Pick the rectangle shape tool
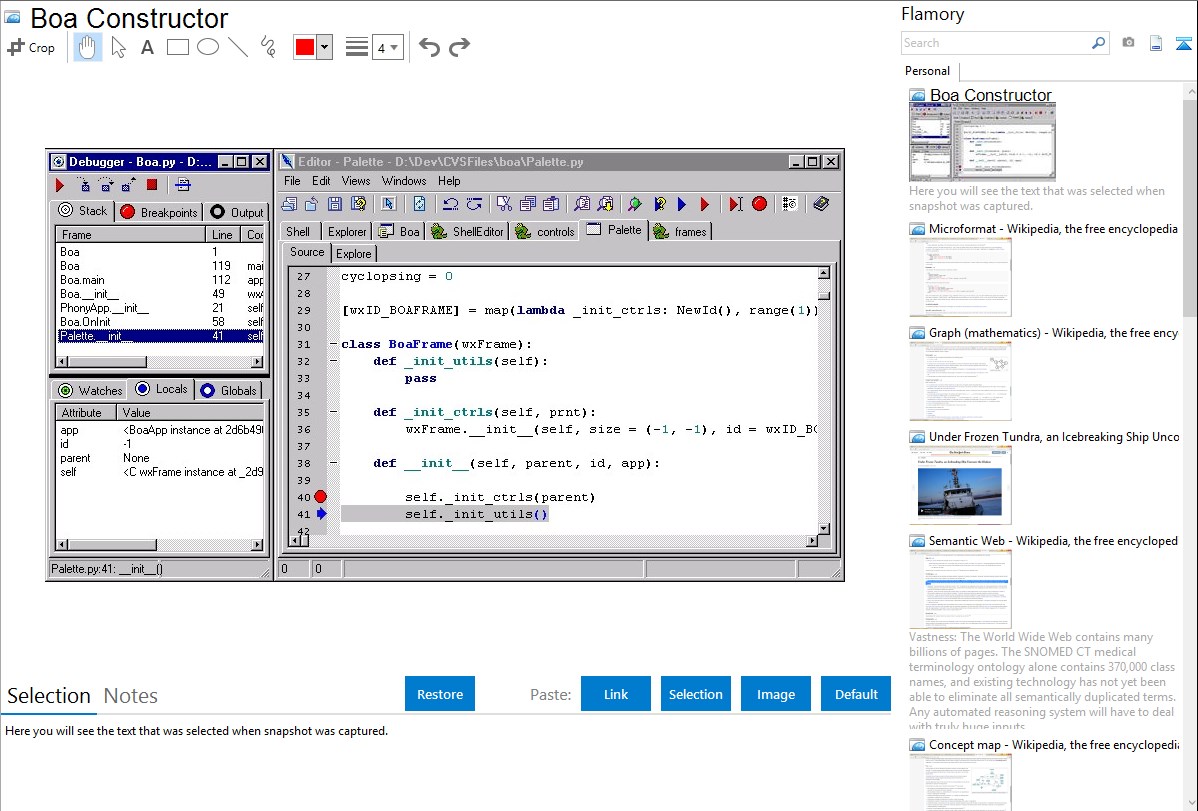Viewport: 1198px width, 811px height. point(178,47)
